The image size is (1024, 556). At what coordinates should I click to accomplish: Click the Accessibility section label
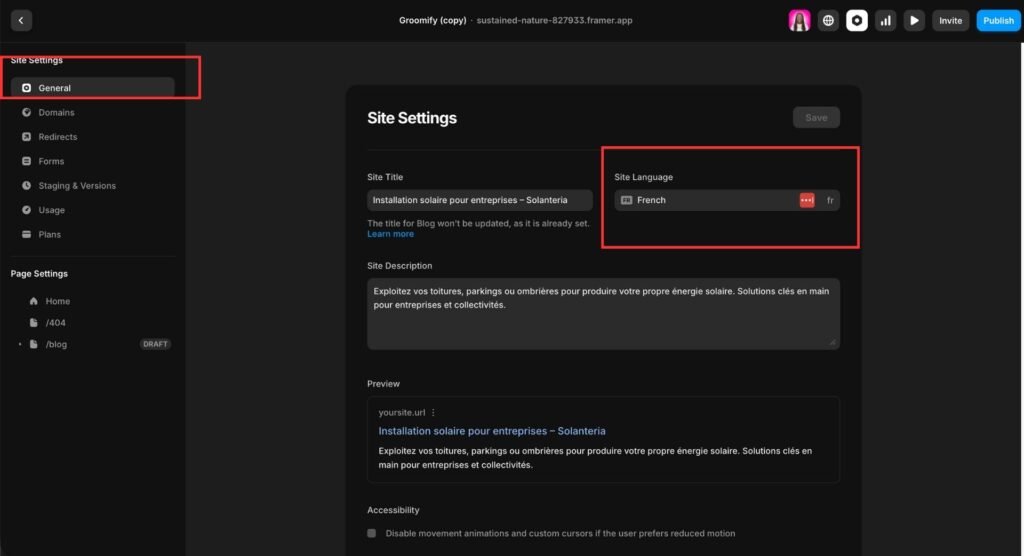[x=393, y=510]
